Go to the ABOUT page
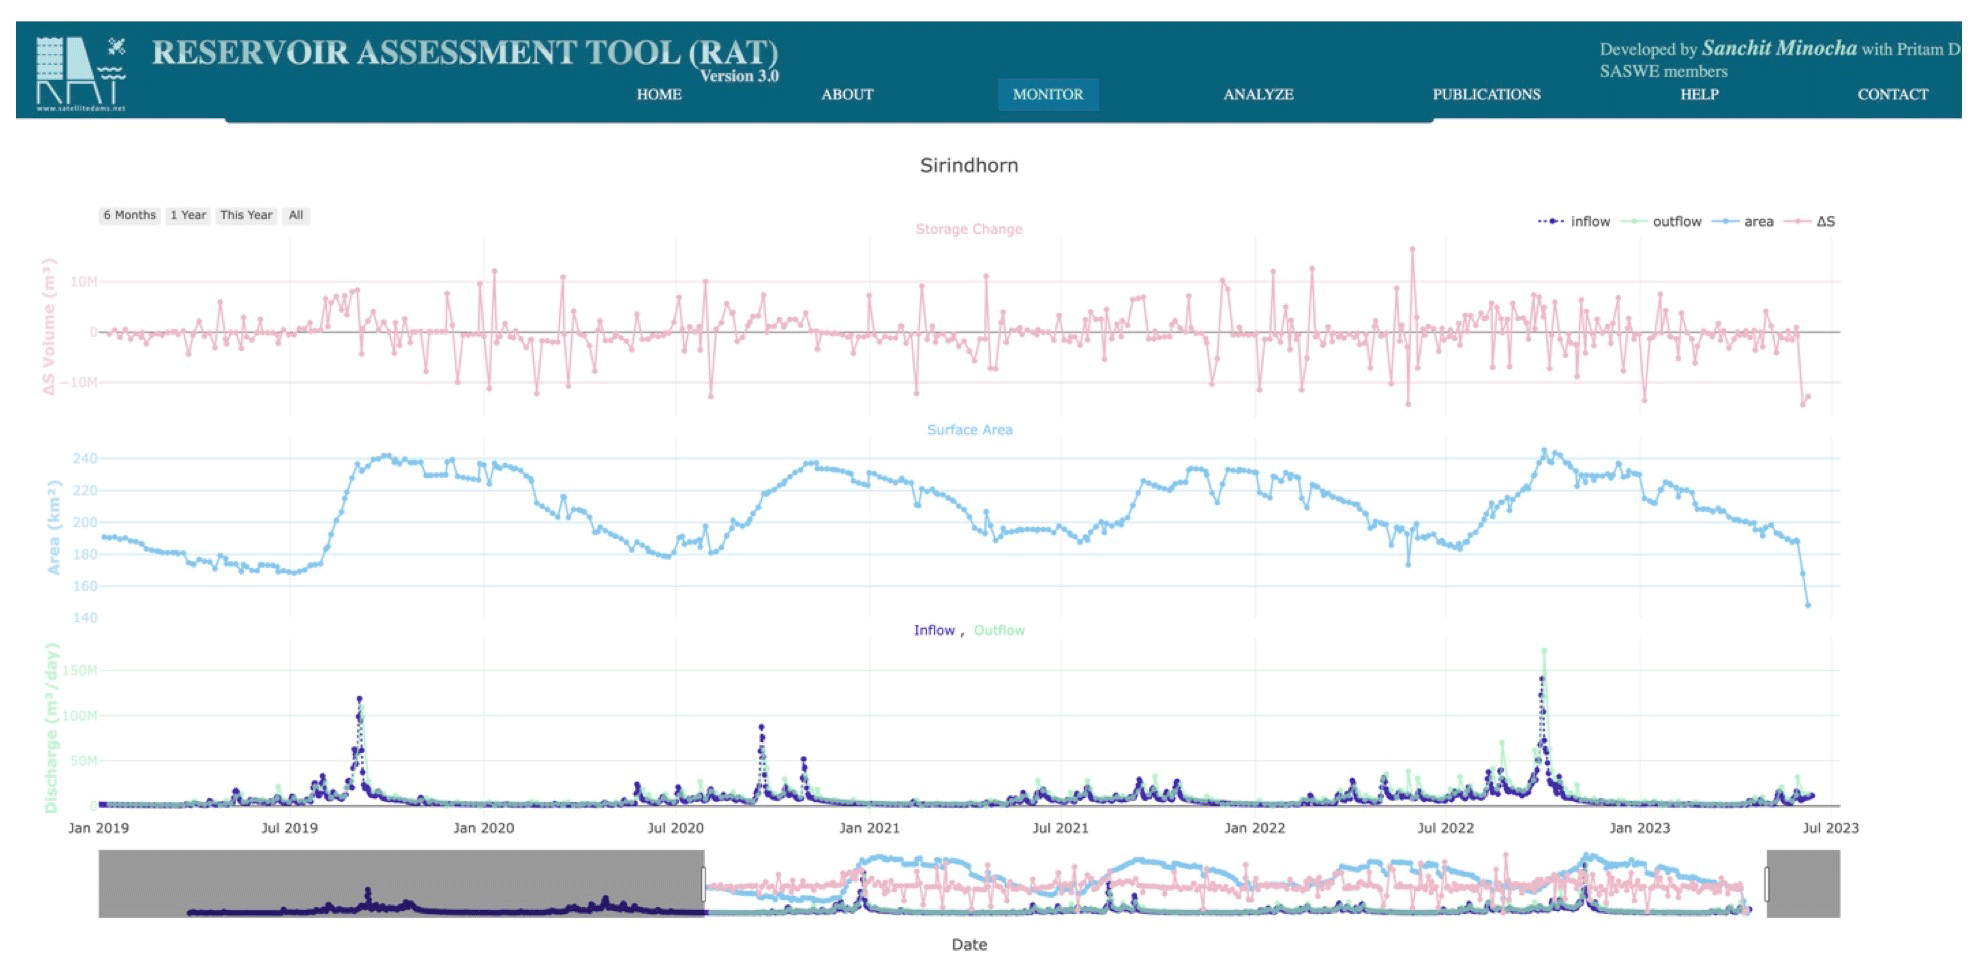The image size is (1985, 974). pos(847,95)
